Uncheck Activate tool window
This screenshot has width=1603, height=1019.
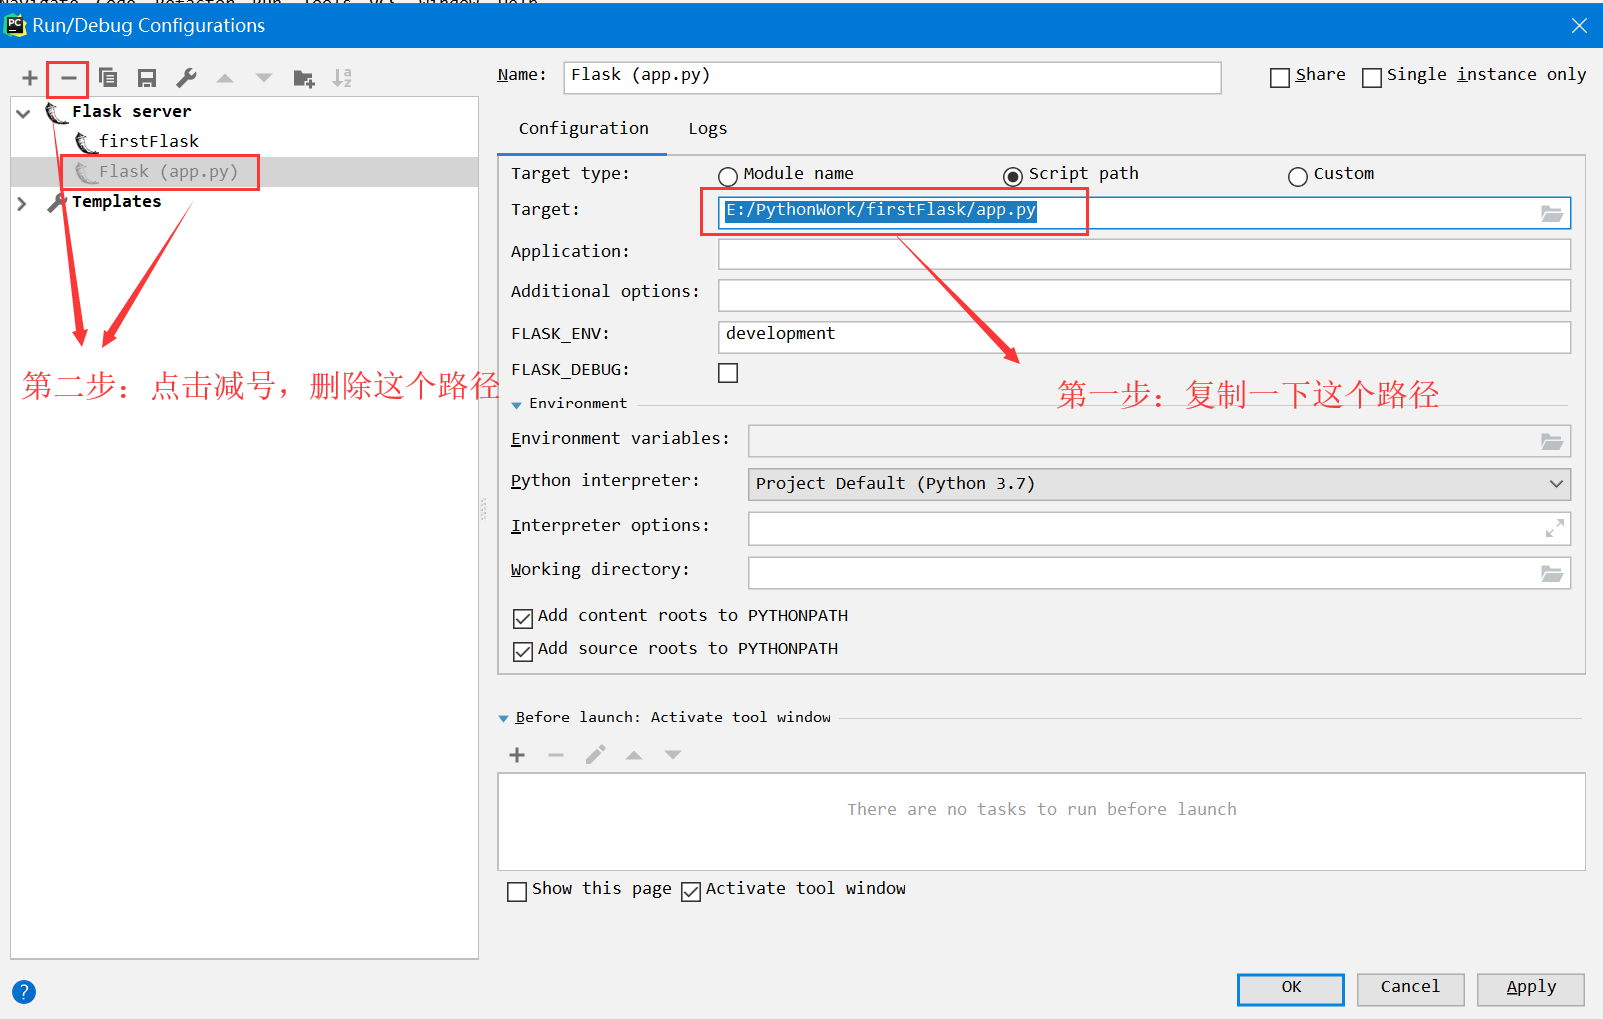pyautogui.click(x=691, y=891)
